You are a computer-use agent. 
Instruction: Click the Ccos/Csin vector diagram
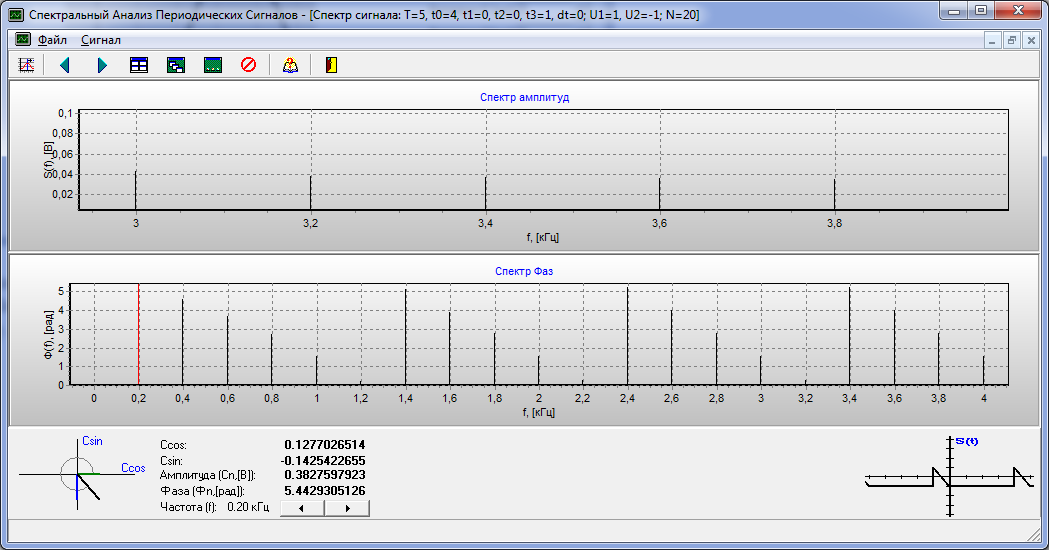[78, 476]
